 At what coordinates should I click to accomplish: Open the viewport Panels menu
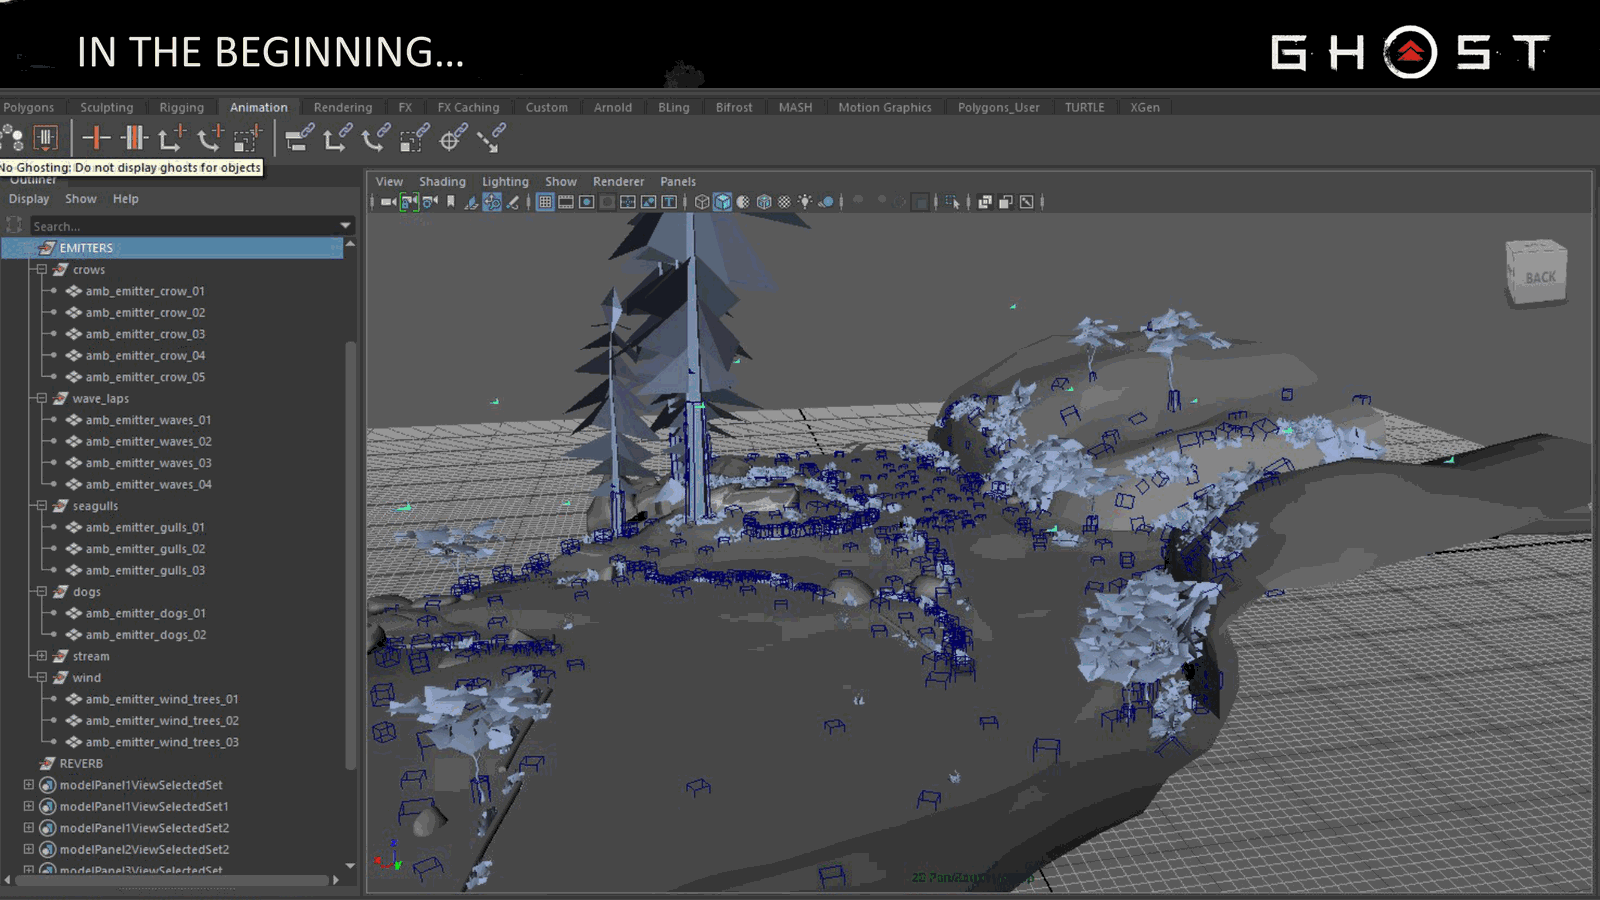(678, 182)
